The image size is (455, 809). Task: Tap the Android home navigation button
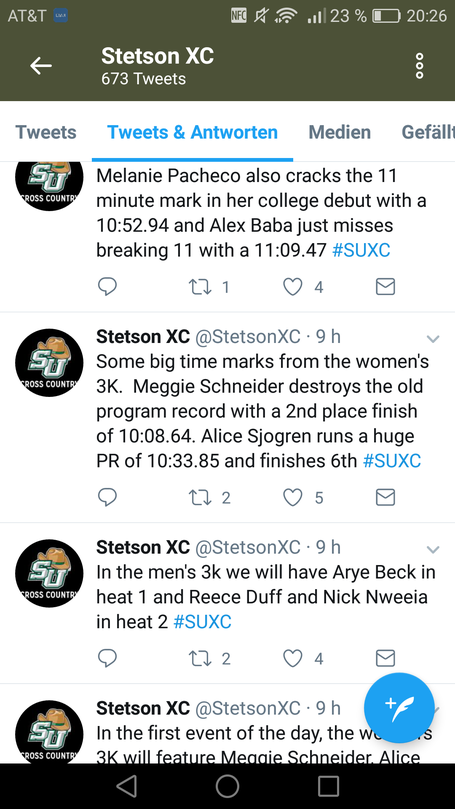point(227,786)
